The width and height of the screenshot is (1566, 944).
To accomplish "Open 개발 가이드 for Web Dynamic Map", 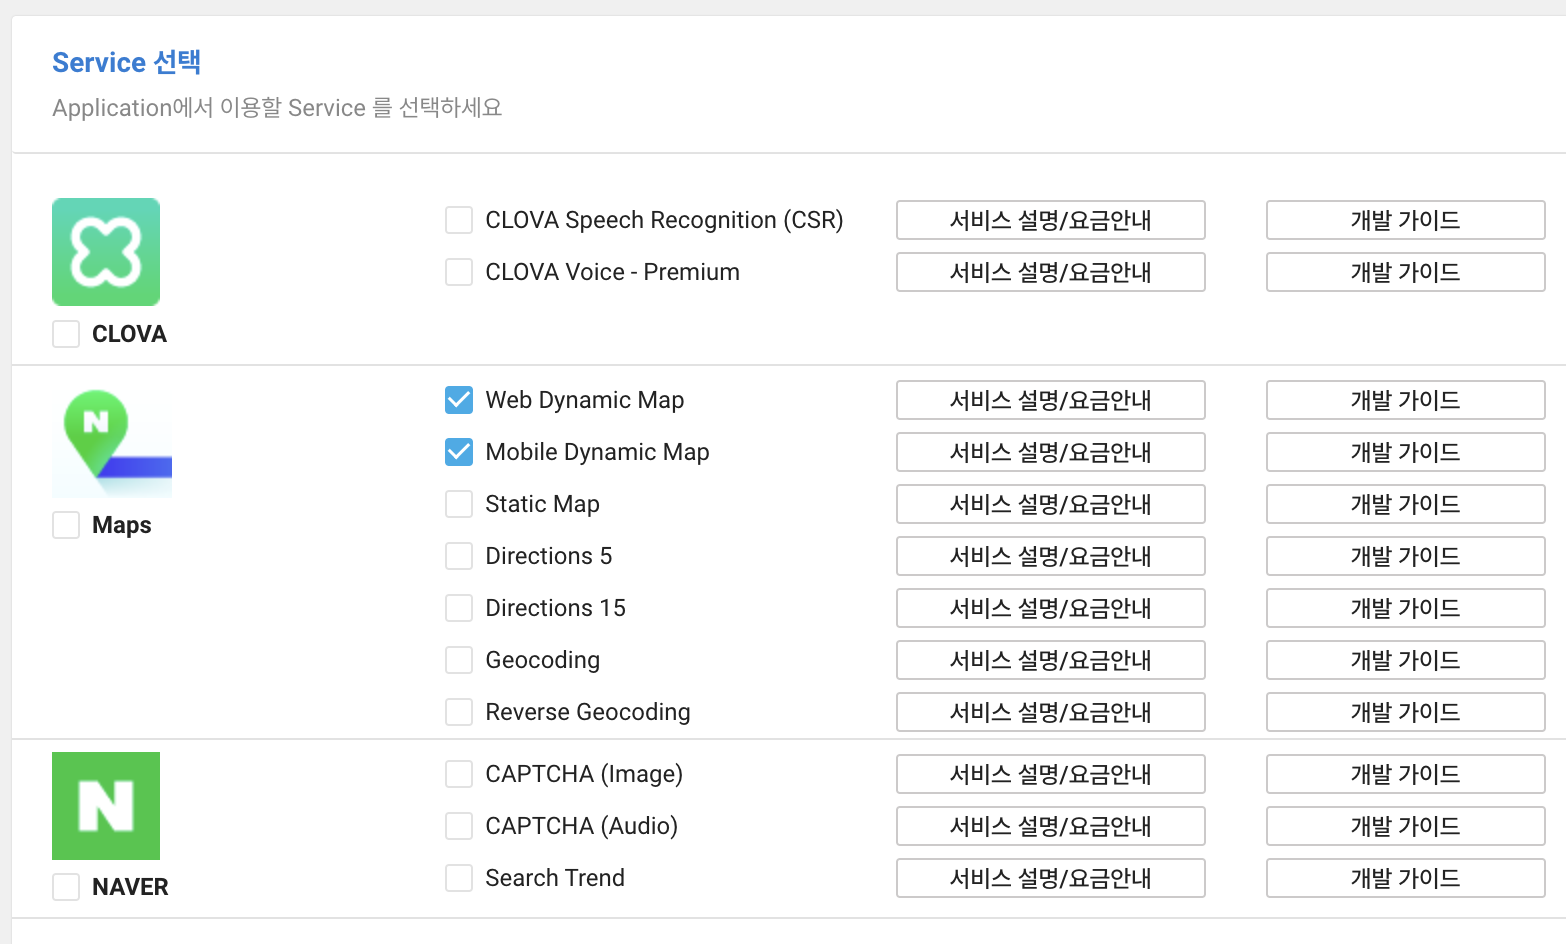I will 1406,400.
